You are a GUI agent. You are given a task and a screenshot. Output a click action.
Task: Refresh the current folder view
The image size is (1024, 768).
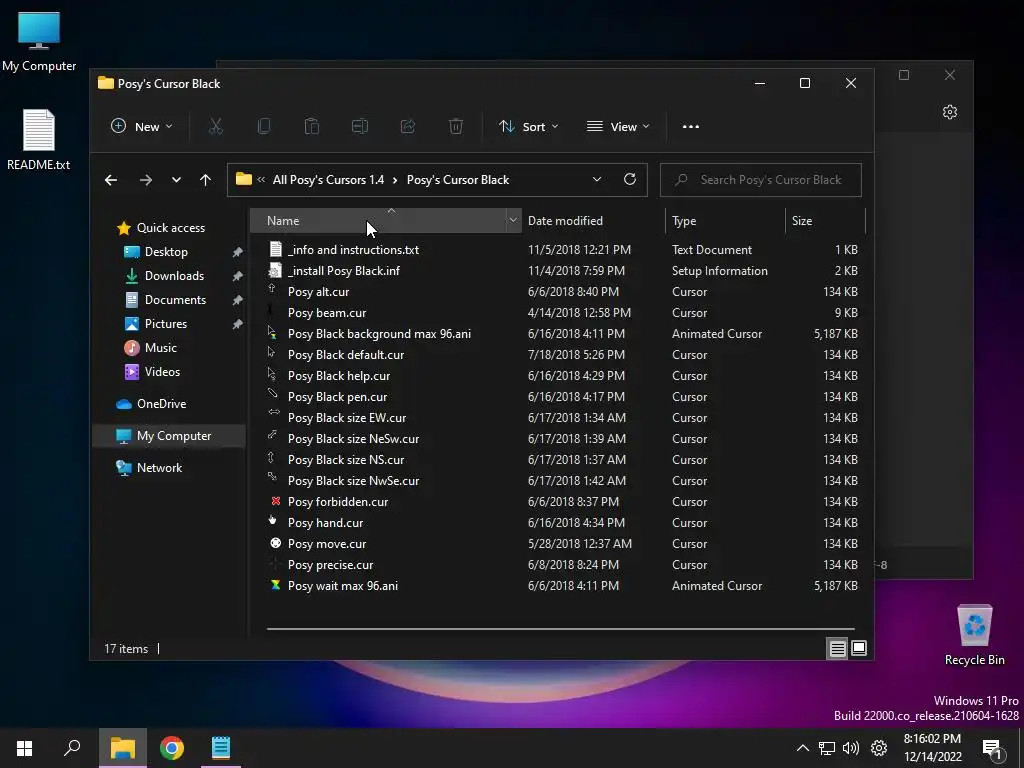(x=630, y=179)
